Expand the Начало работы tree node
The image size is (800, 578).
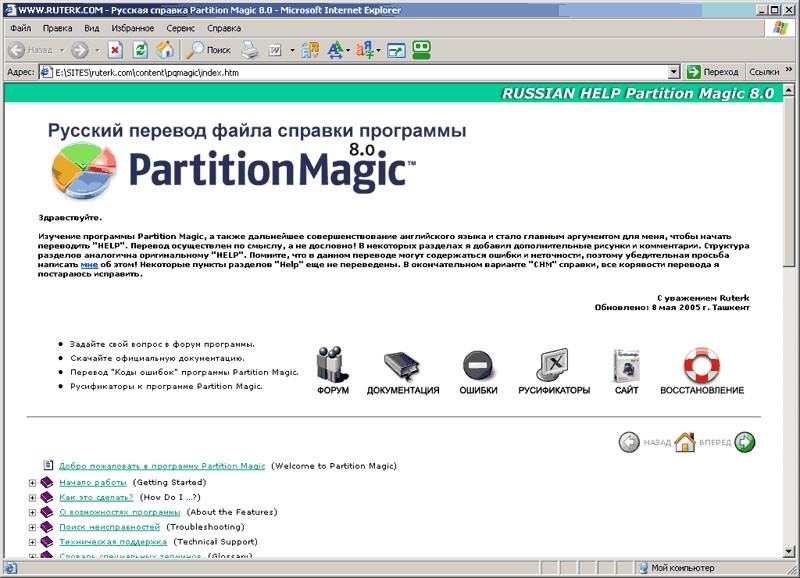pos(32,483)
